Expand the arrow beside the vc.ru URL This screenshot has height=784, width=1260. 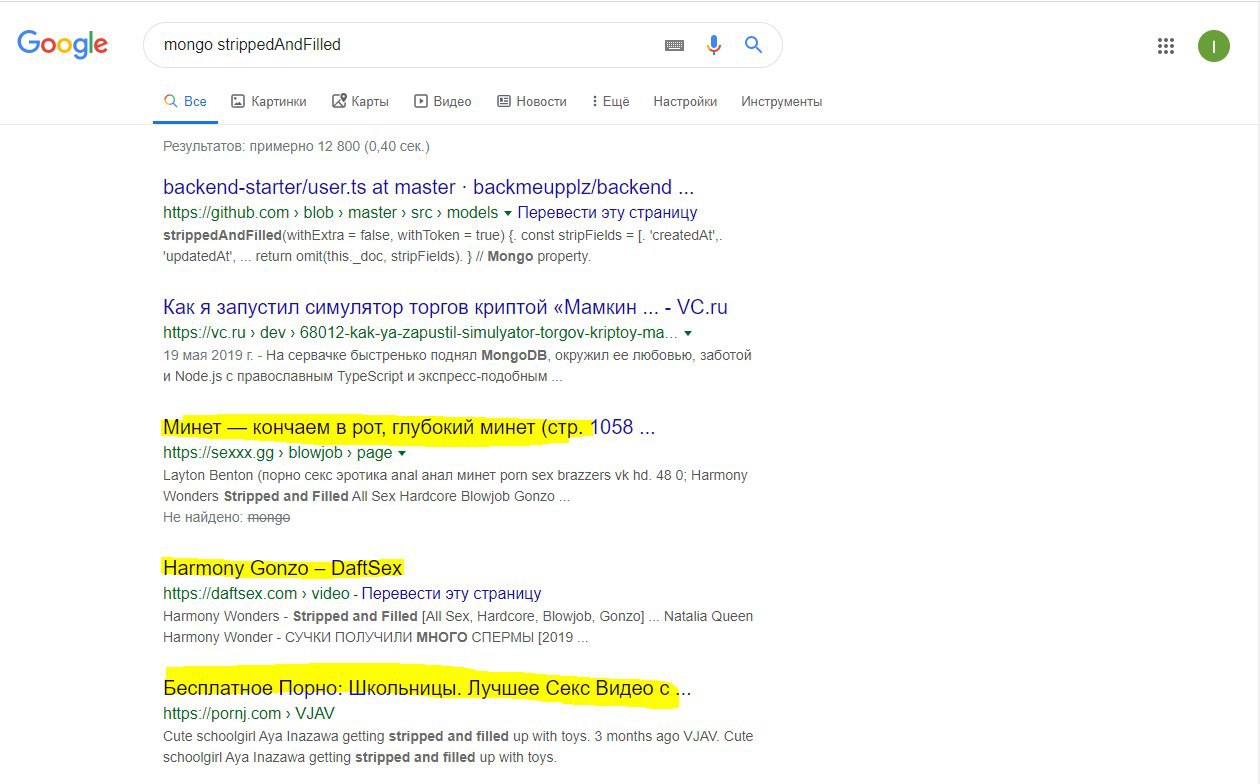688,333
